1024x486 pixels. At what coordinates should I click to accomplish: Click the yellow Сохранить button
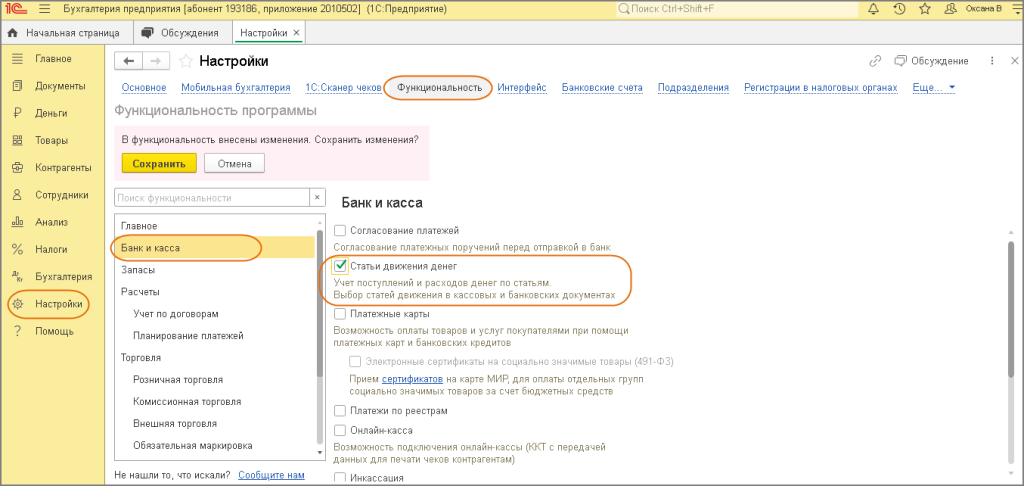(159, 163)
